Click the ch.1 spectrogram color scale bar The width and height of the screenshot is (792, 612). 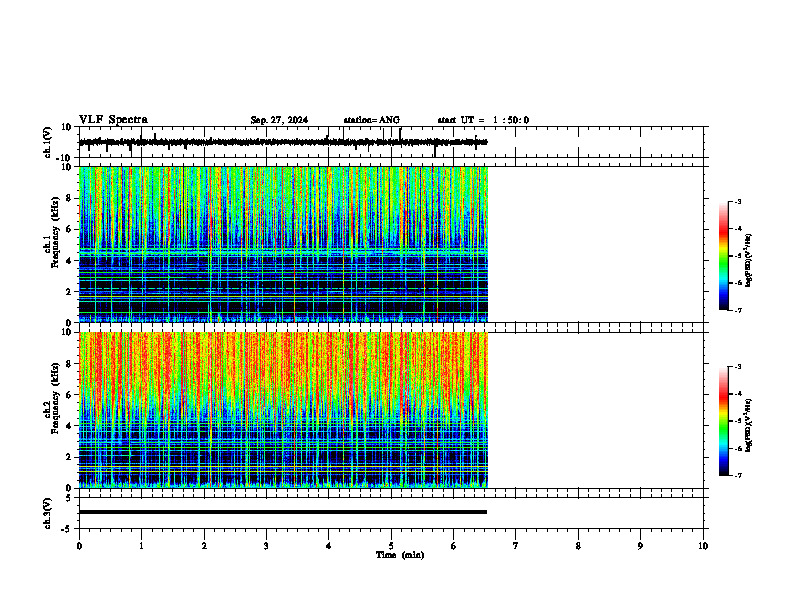(724, 256)
